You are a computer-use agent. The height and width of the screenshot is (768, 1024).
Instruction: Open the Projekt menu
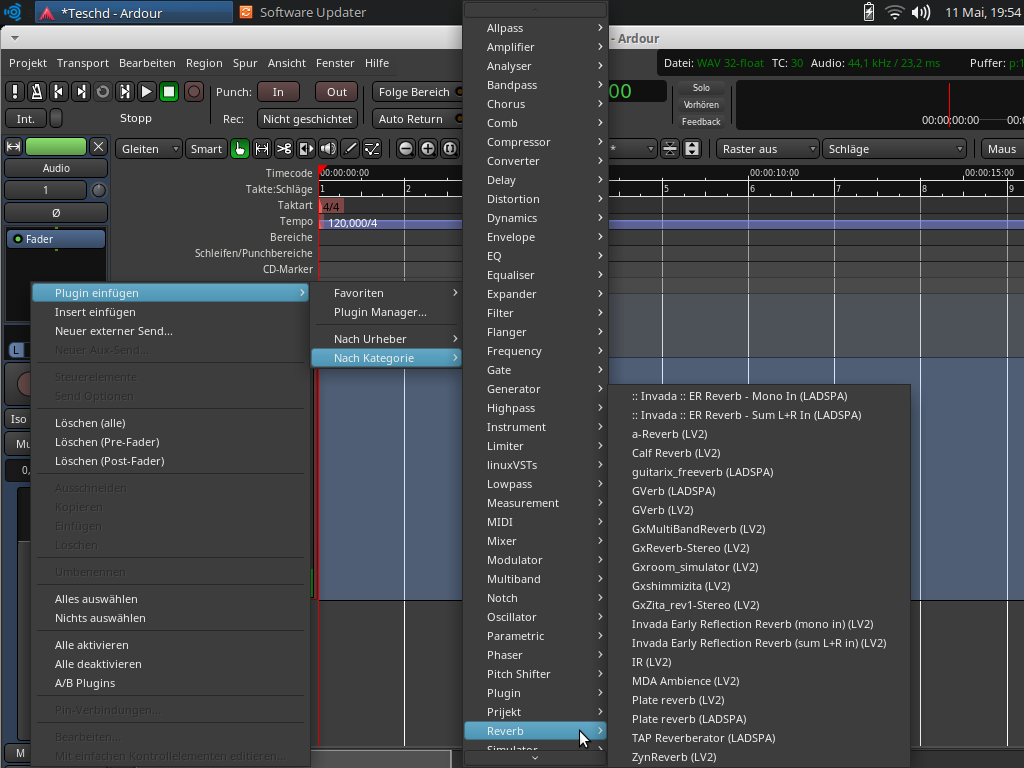click(28, 63)
